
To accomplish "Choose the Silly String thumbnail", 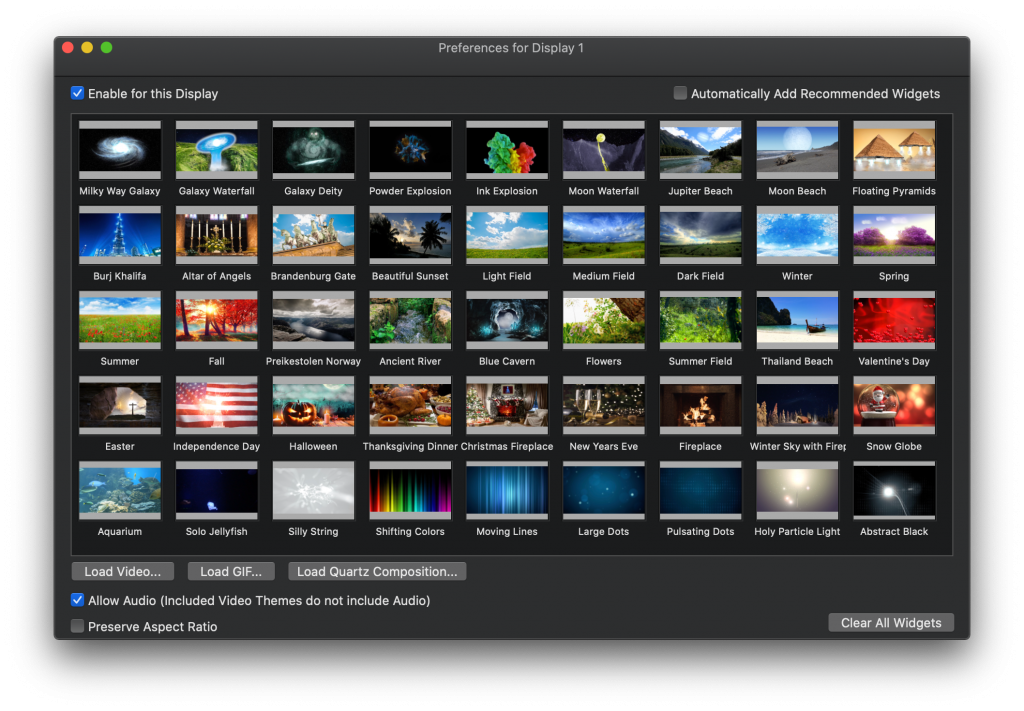I will coord(313,490).
